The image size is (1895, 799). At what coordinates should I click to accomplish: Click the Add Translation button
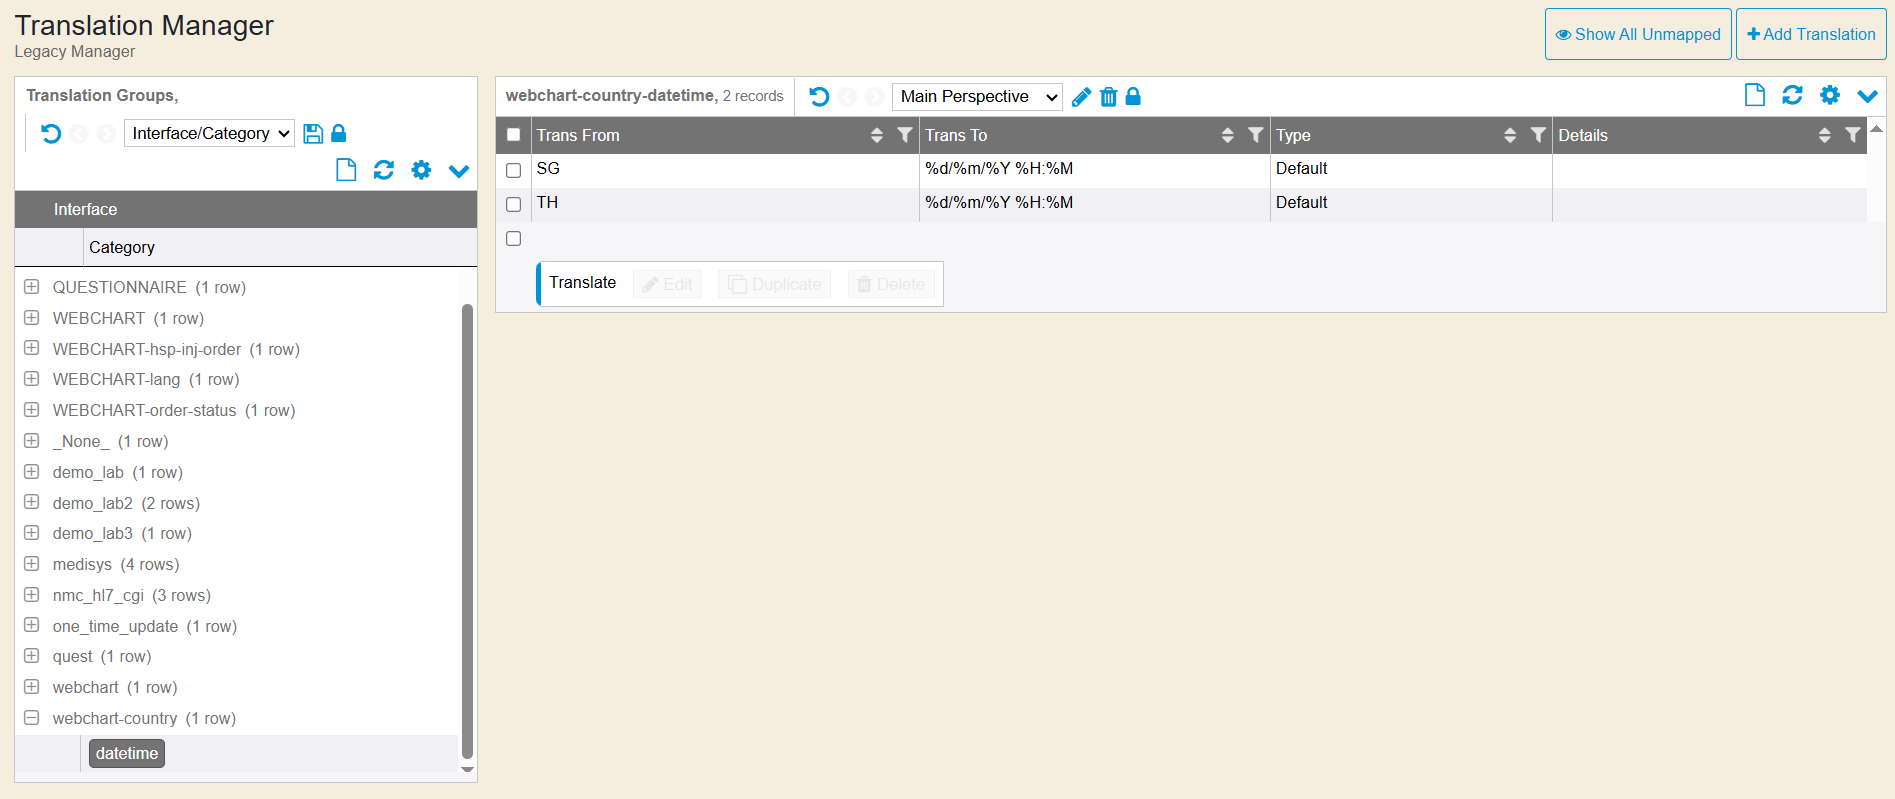pos(1810,34)
